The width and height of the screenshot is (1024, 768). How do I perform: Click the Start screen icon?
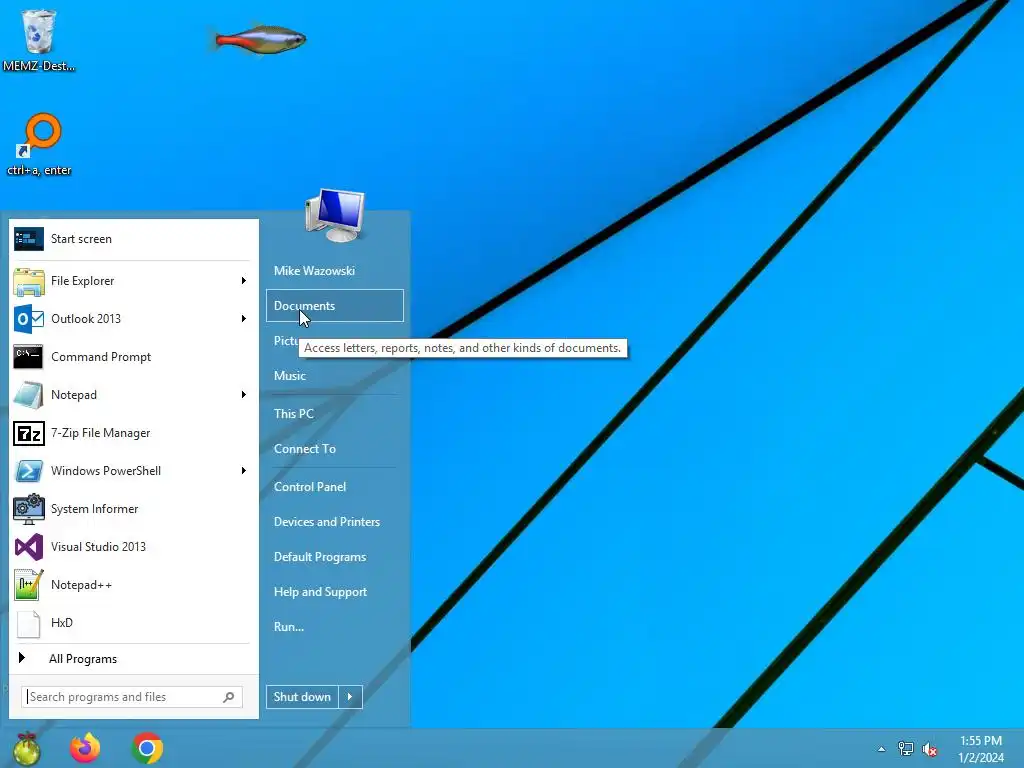click(x=29, y=239)
